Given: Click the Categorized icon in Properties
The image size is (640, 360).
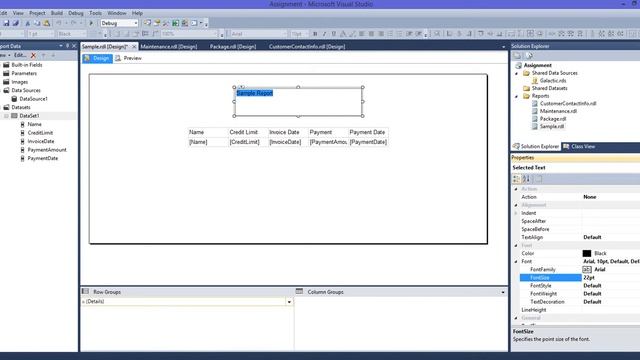Looking at the screenshot, I should tap(517, 179).
